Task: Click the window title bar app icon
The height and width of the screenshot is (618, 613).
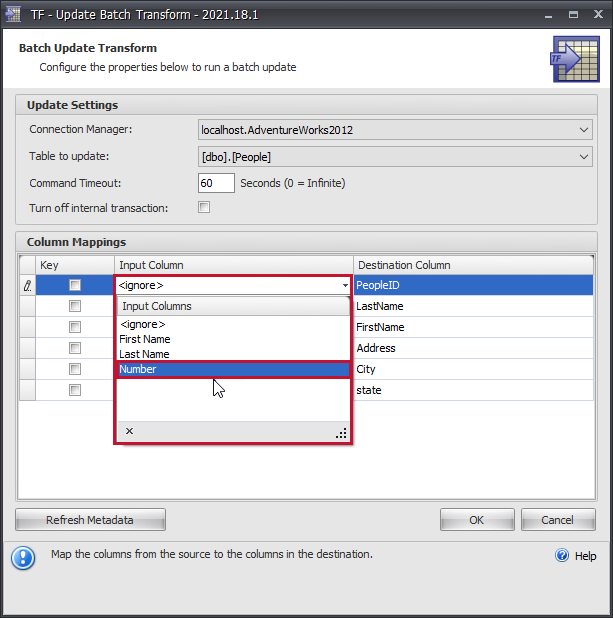Action: pyautogui.click(x=14, y=13)
